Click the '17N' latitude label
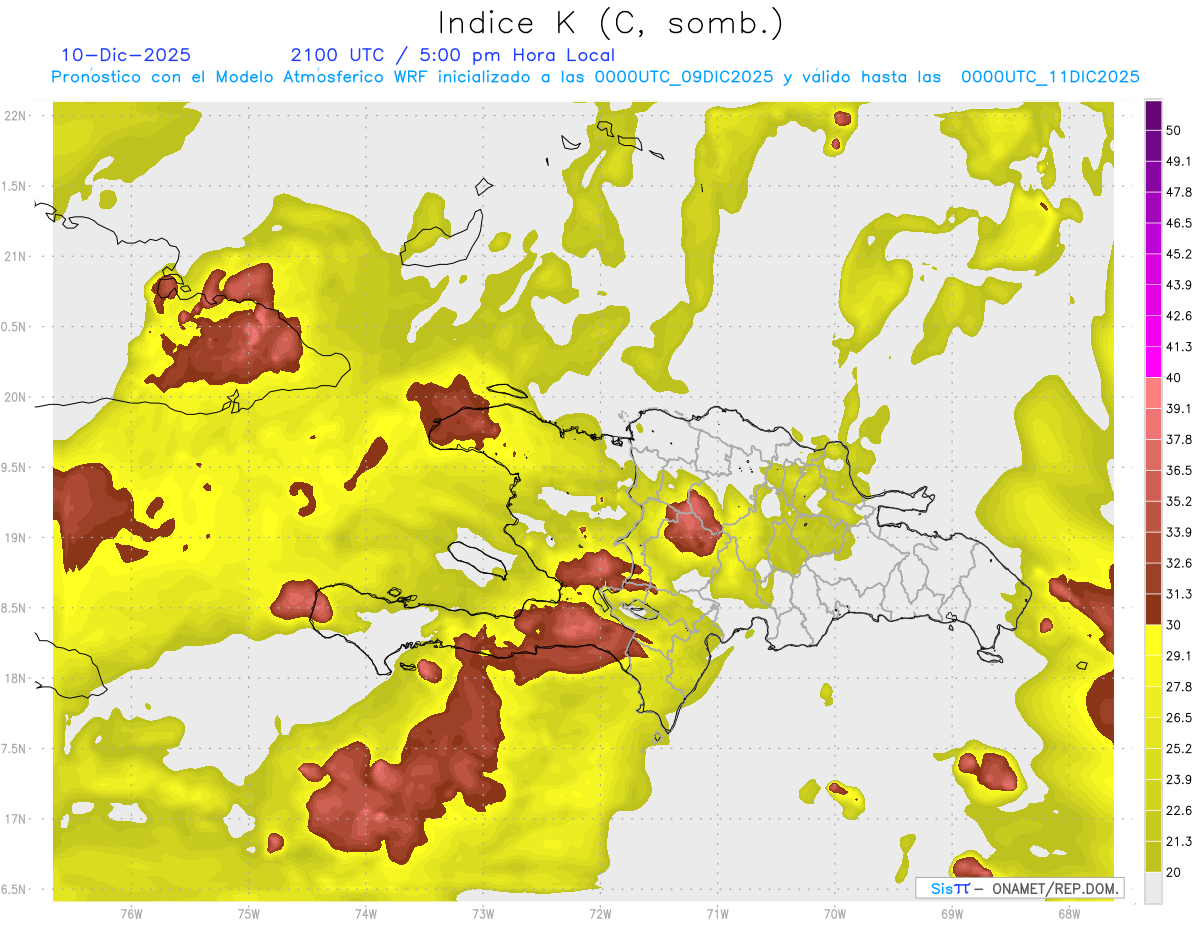 pyautogui.click(x=17, y=819)
